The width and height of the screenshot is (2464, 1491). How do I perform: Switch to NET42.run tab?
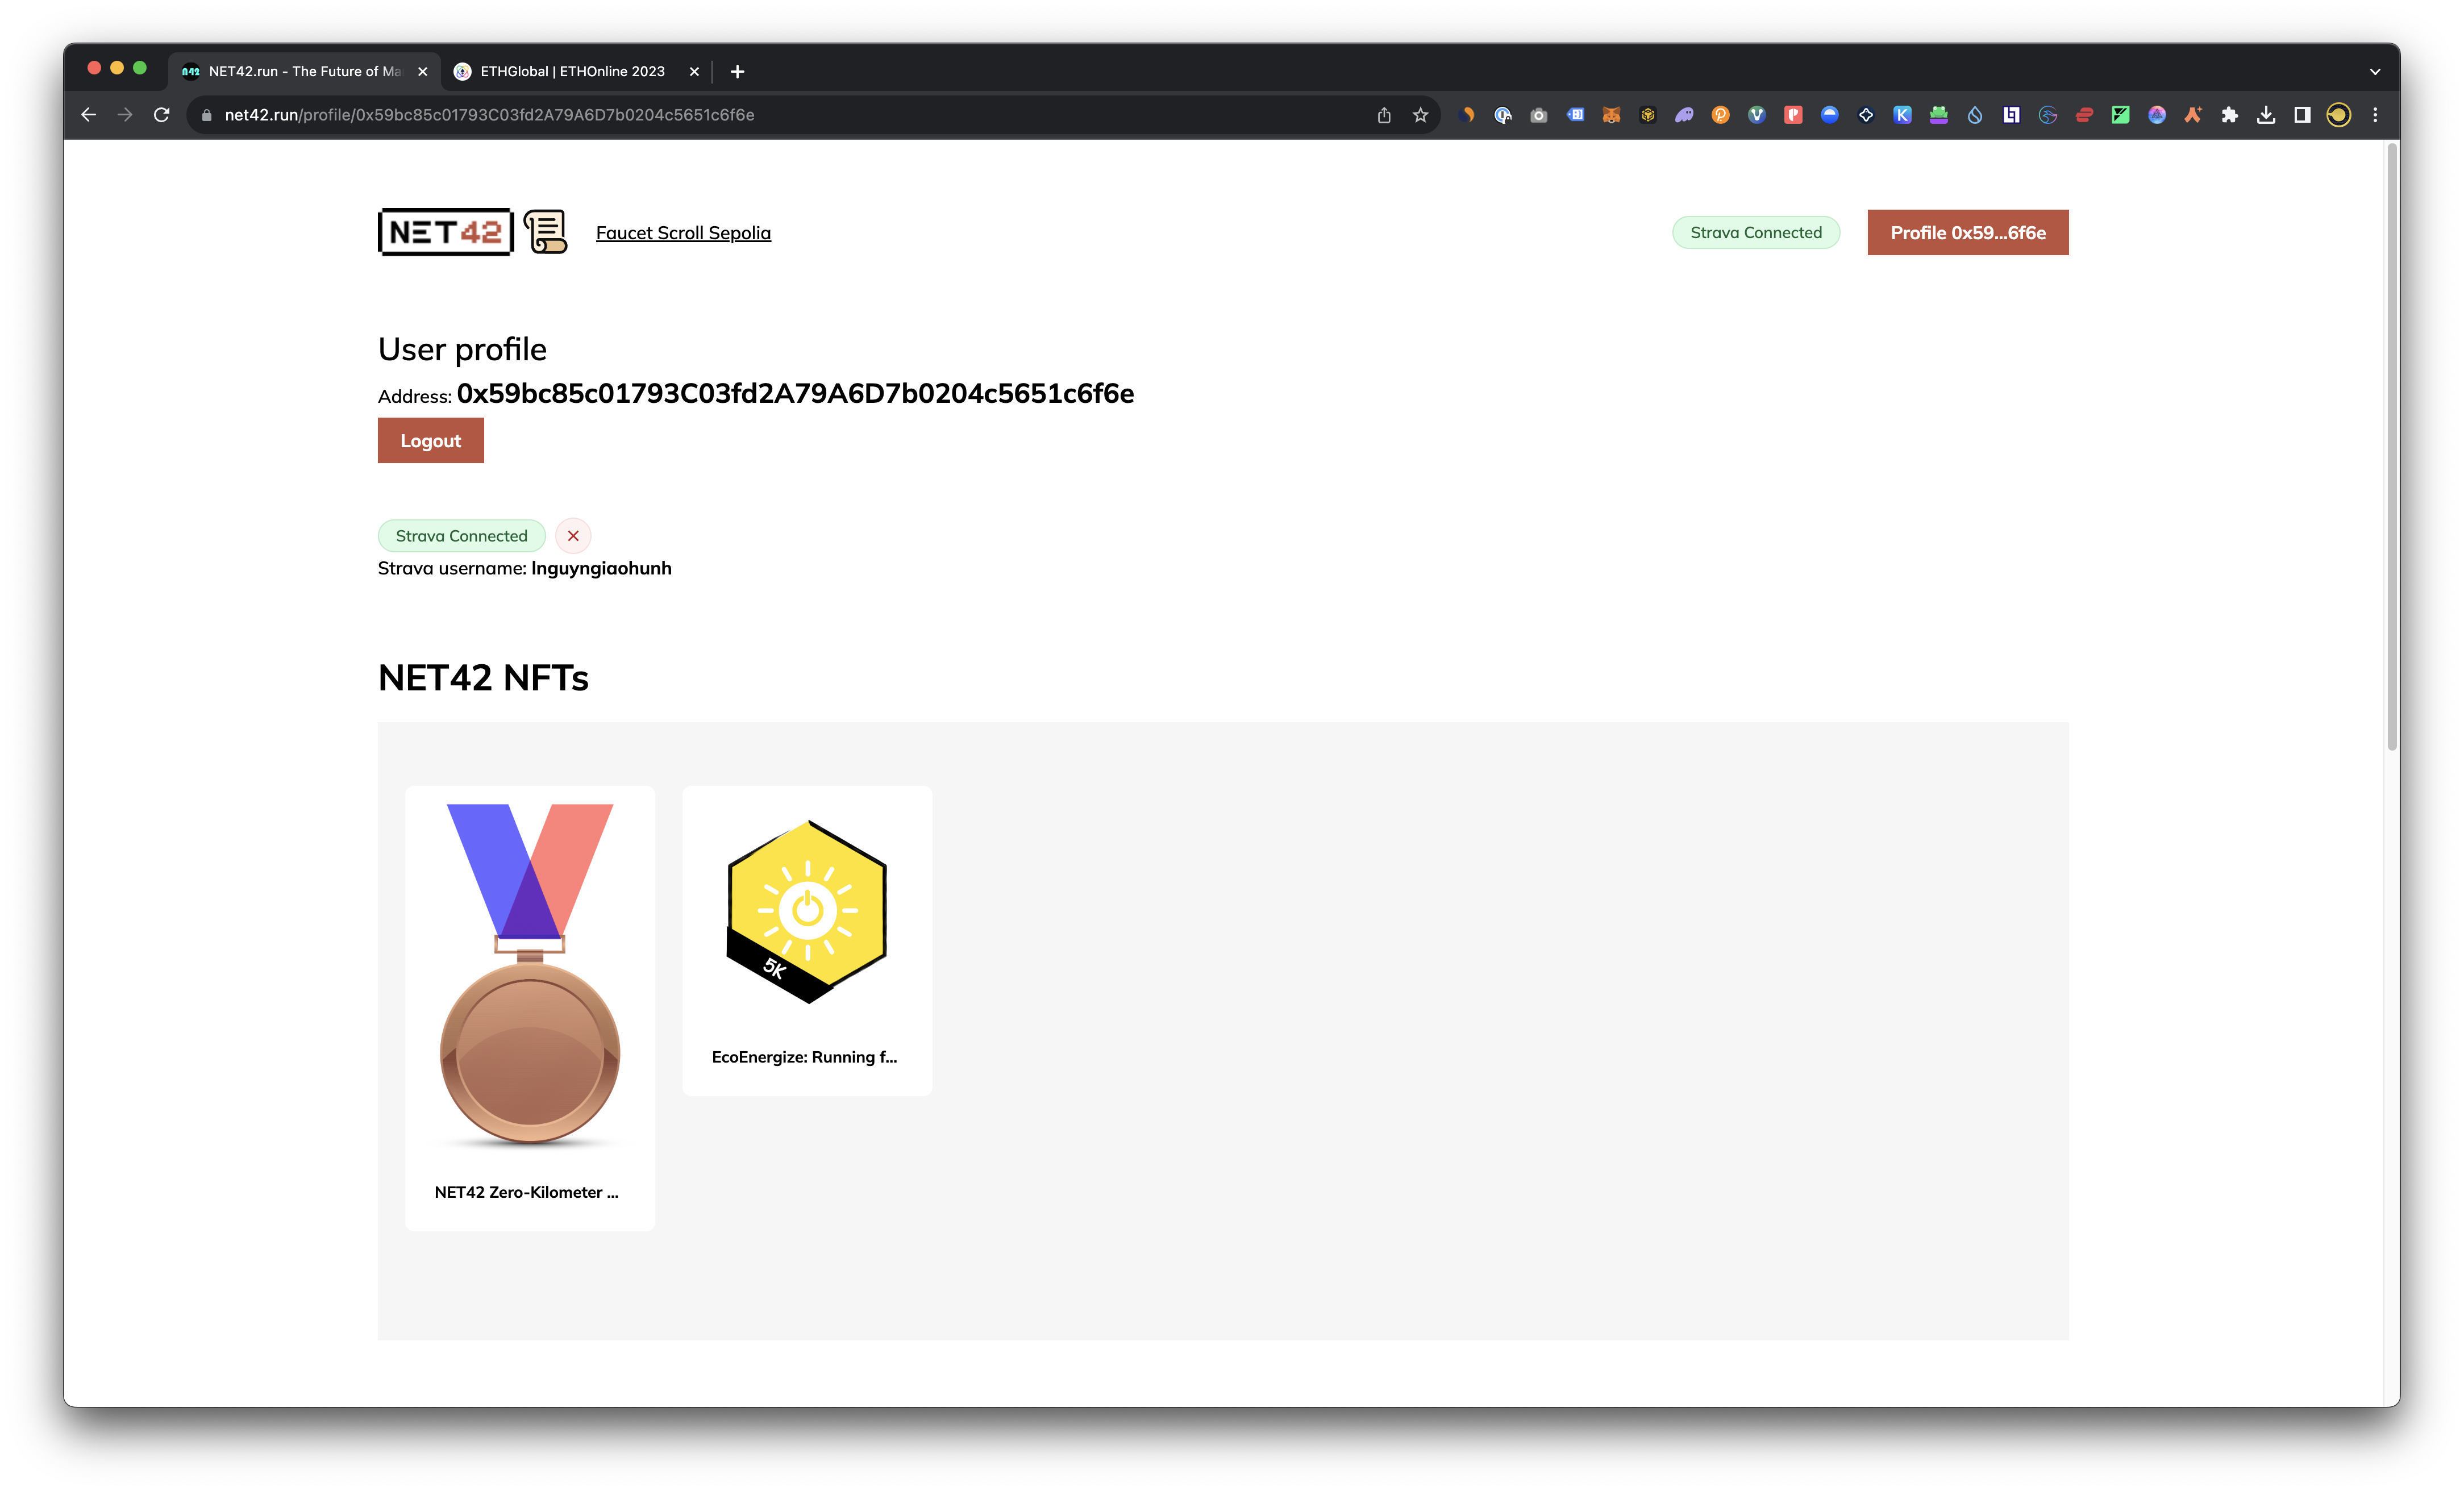coord(304,71)
